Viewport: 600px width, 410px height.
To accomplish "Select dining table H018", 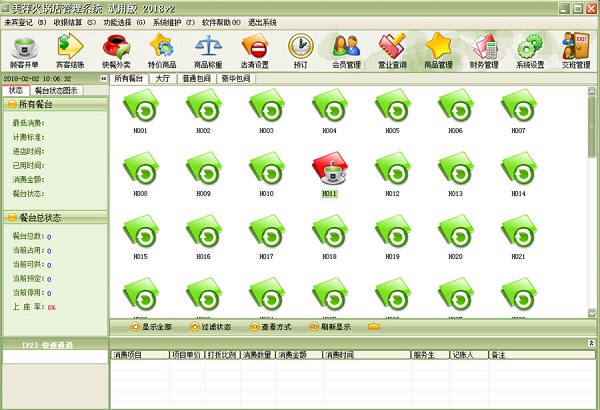I will pos(329,237).
